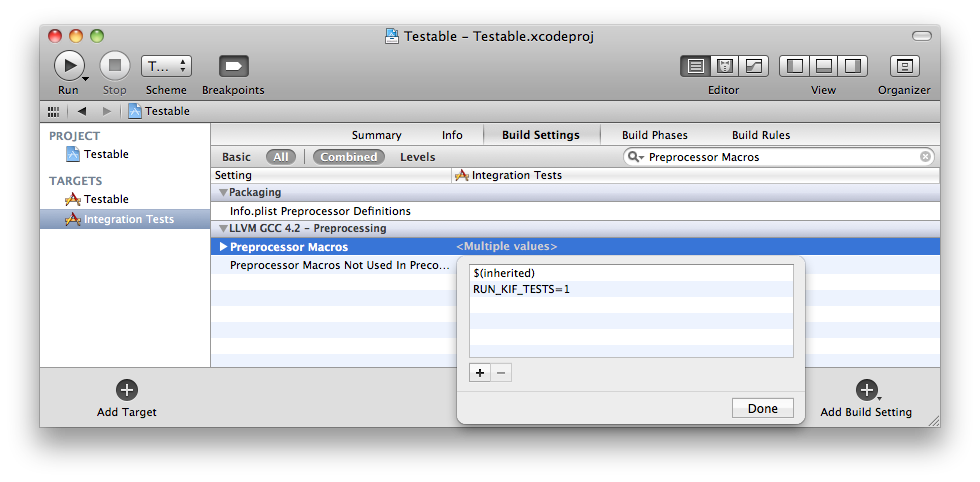Click the Stop button
The image size is (980, 482).
115,66
